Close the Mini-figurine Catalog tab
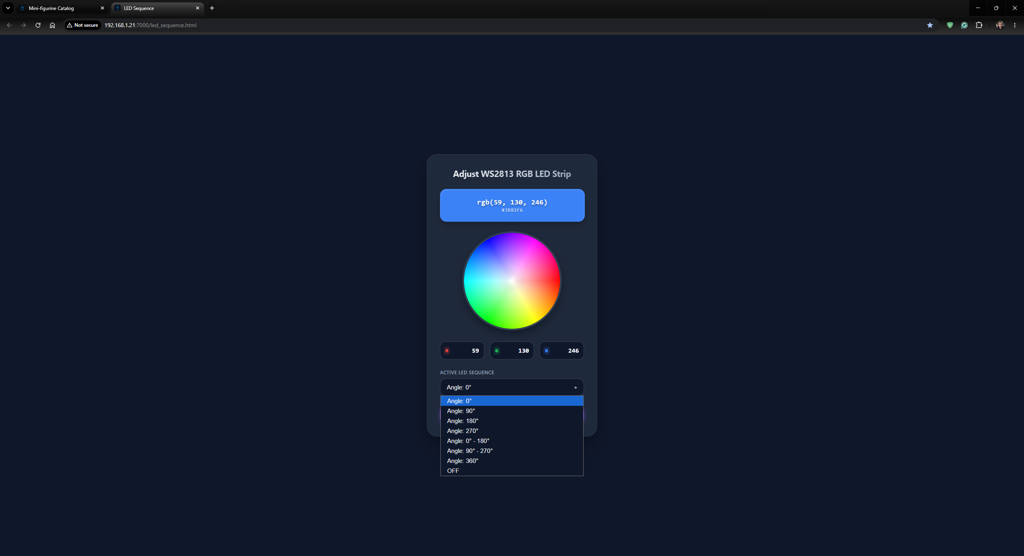Screen dimensions: 1024x556 (x=102, y=8)
